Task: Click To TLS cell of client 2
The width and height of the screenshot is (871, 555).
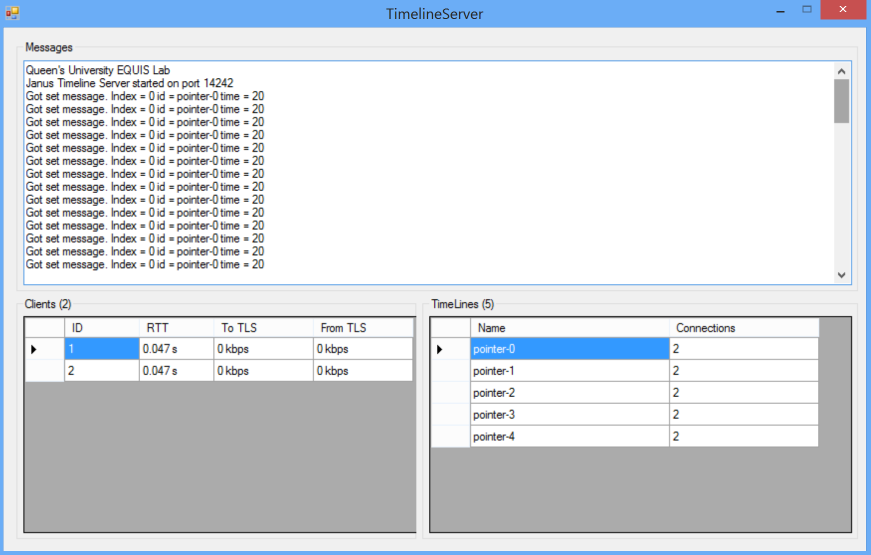Action: coord(264,371)
